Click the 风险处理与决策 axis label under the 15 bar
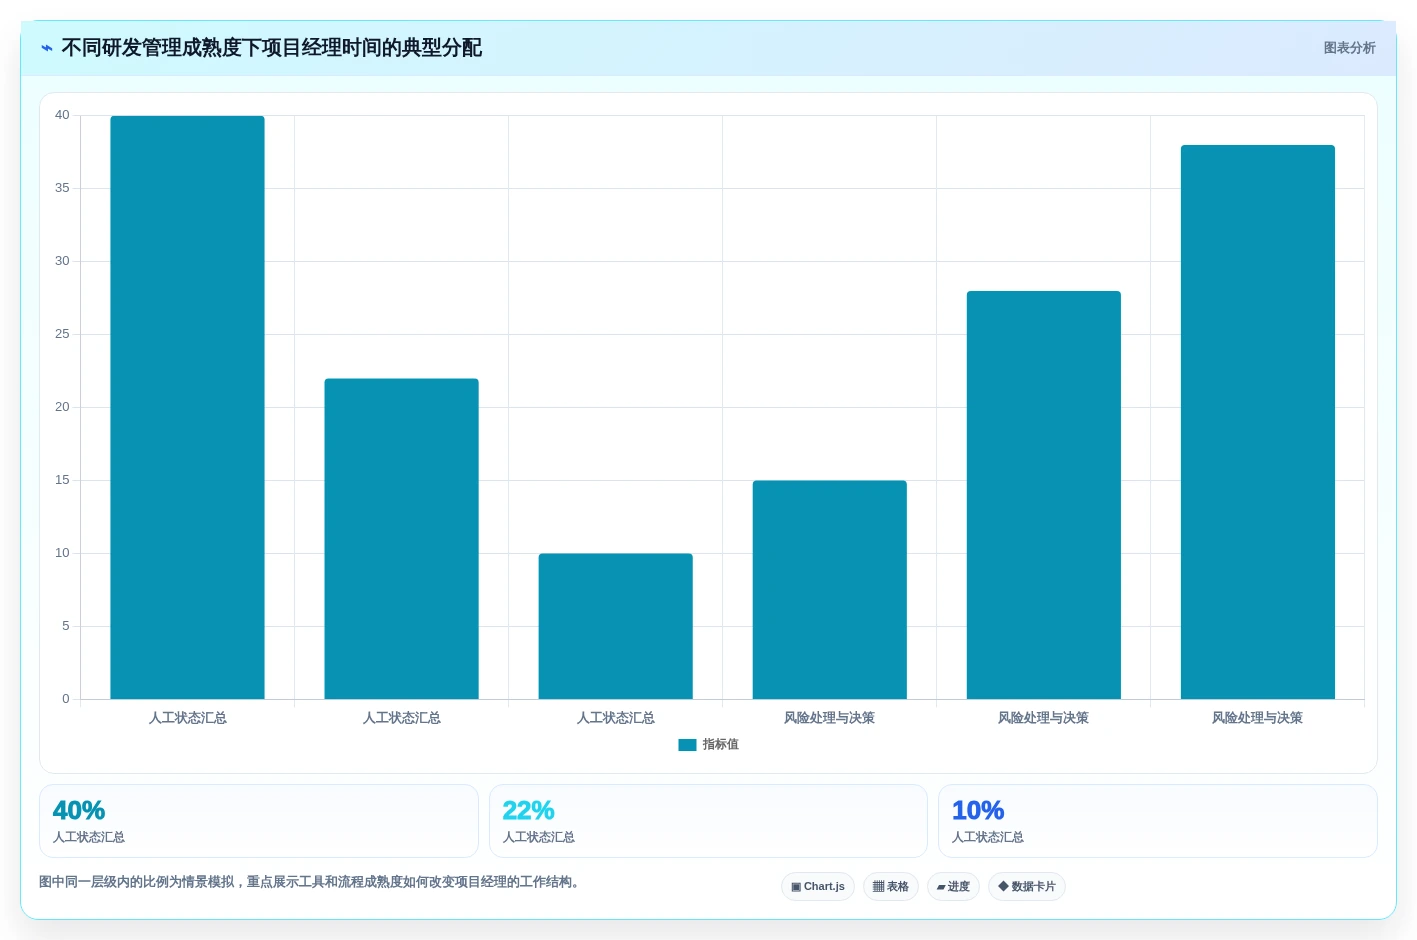This screenshot has height=940, width=1417. point(829,718)
